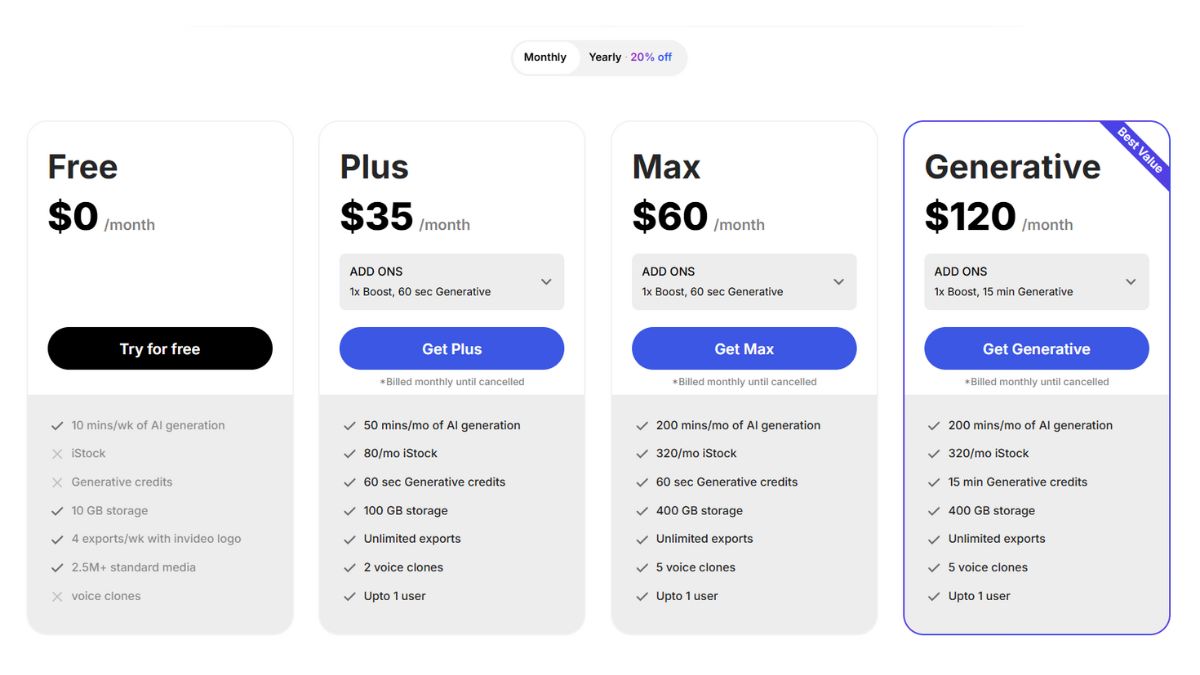Image resolution: width=1200 pixels, height=675 pixels.
Task: Click the Get Max button
Action: [744, 349]
